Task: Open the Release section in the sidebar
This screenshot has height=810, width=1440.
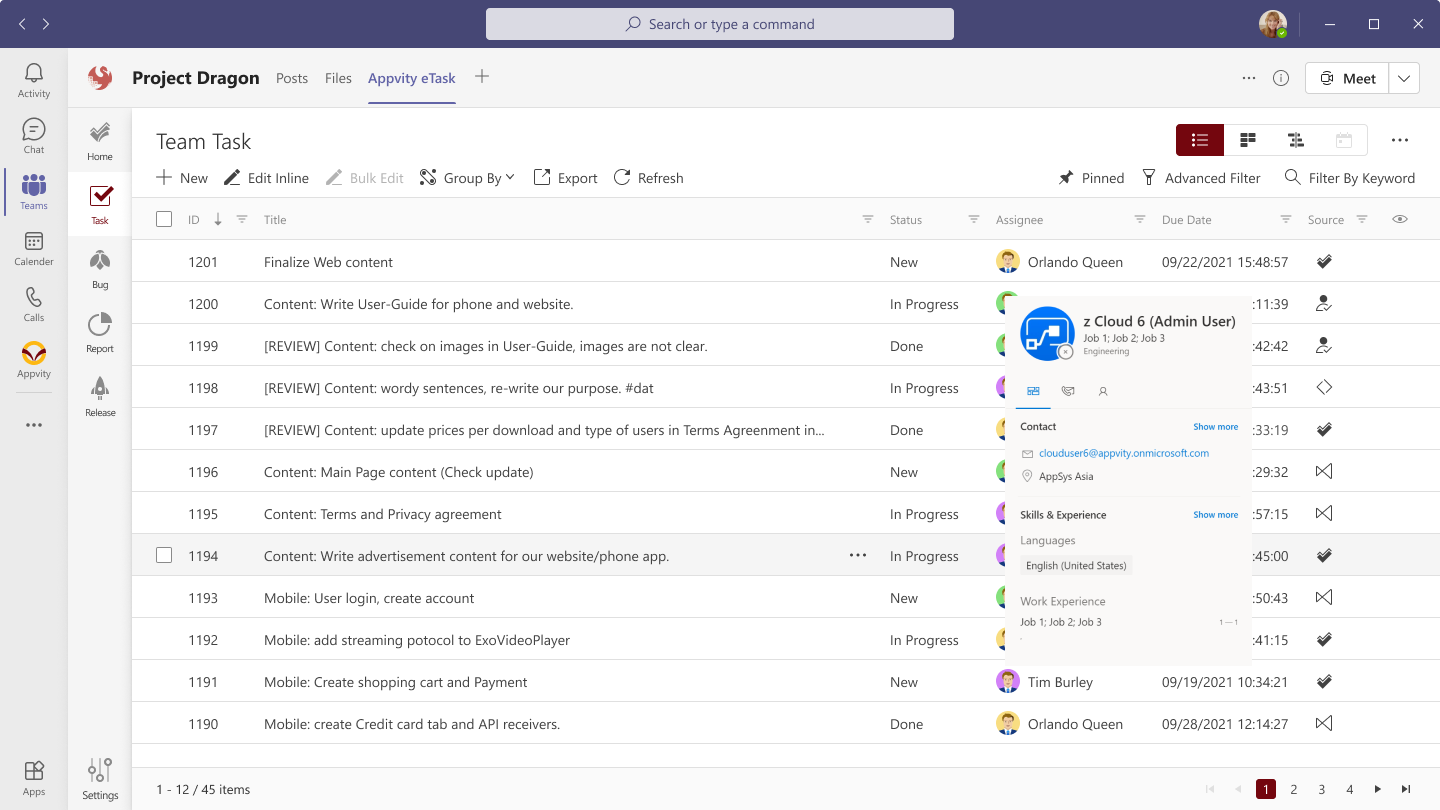Action: (99, 395)
